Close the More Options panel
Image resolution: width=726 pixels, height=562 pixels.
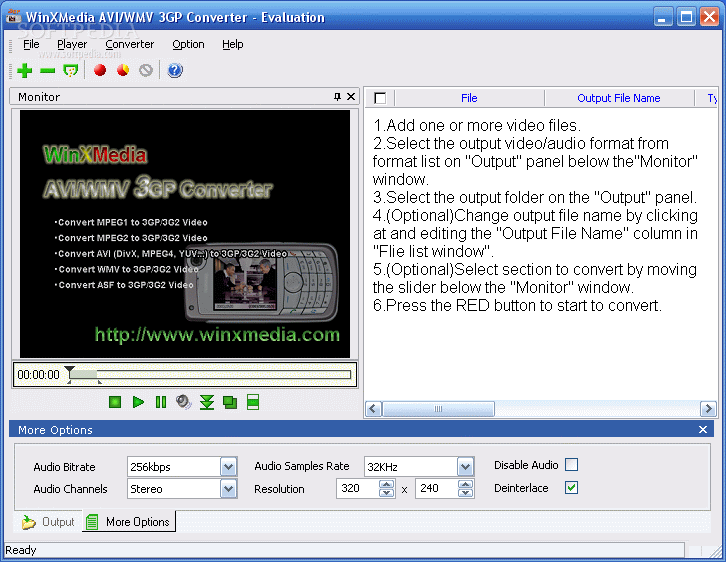click(x=703, y=430)
